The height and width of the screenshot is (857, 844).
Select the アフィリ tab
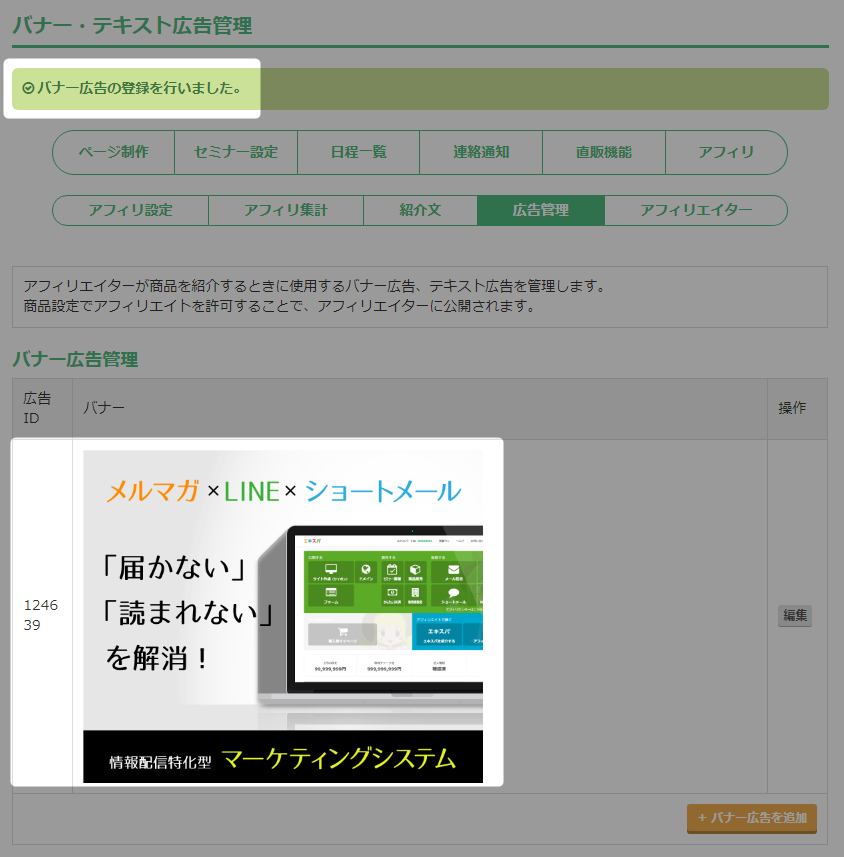coord(726,152)
